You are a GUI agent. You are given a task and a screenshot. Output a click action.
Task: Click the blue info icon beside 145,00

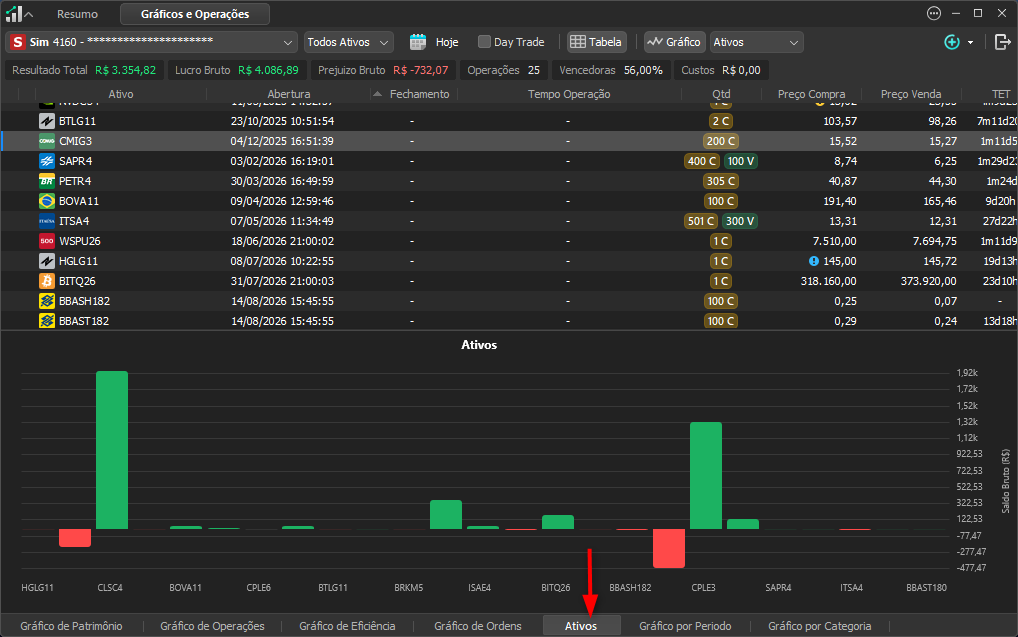(813, 261)
